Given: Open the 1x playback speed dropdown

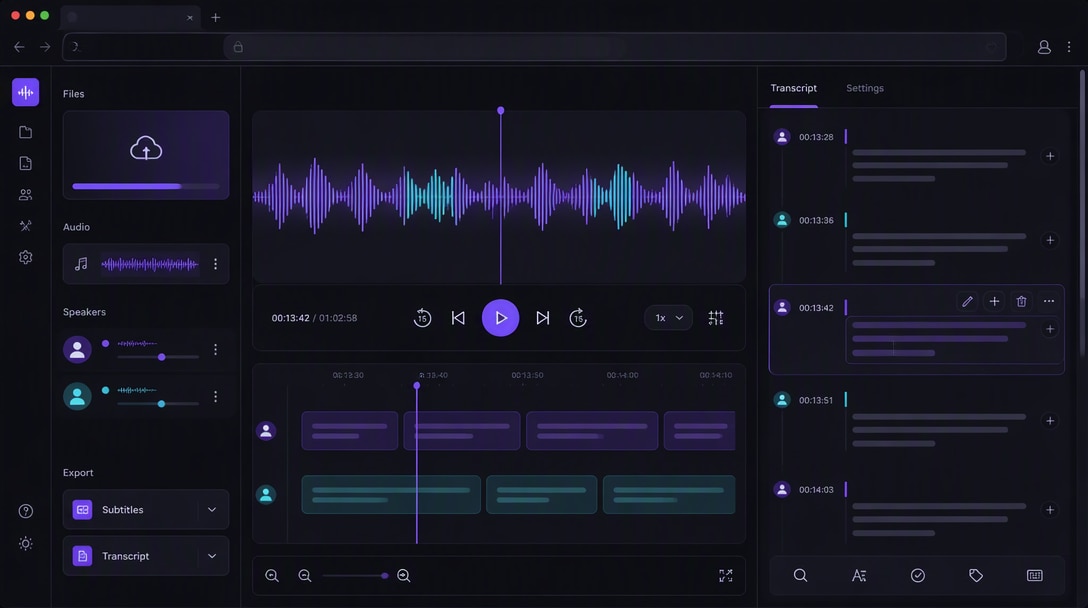Looking at the screenshot, I should 668,318.
